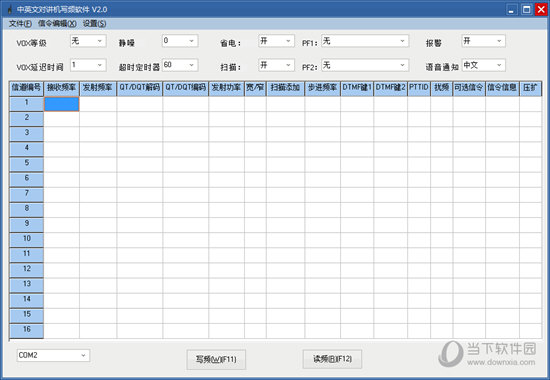Click the QT/DQT解码 column header

coord(140,88)
